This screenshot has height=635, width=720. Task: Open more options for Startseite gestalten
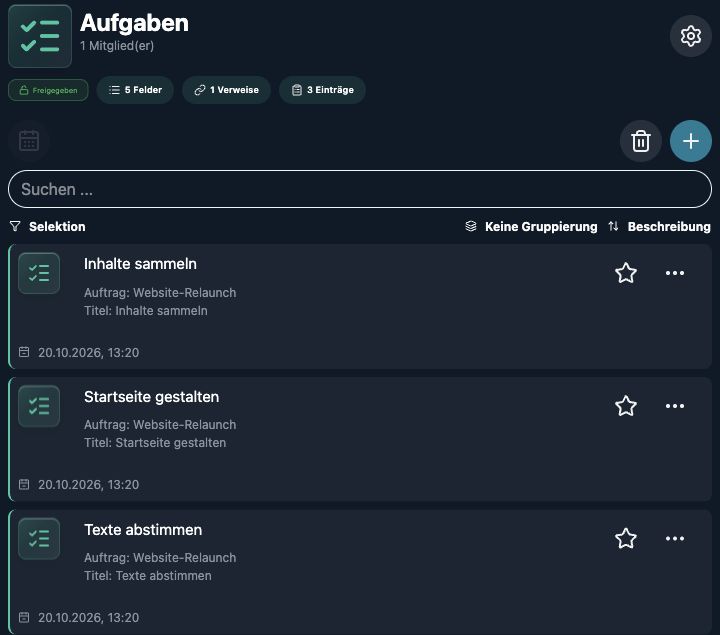point(675,406)
